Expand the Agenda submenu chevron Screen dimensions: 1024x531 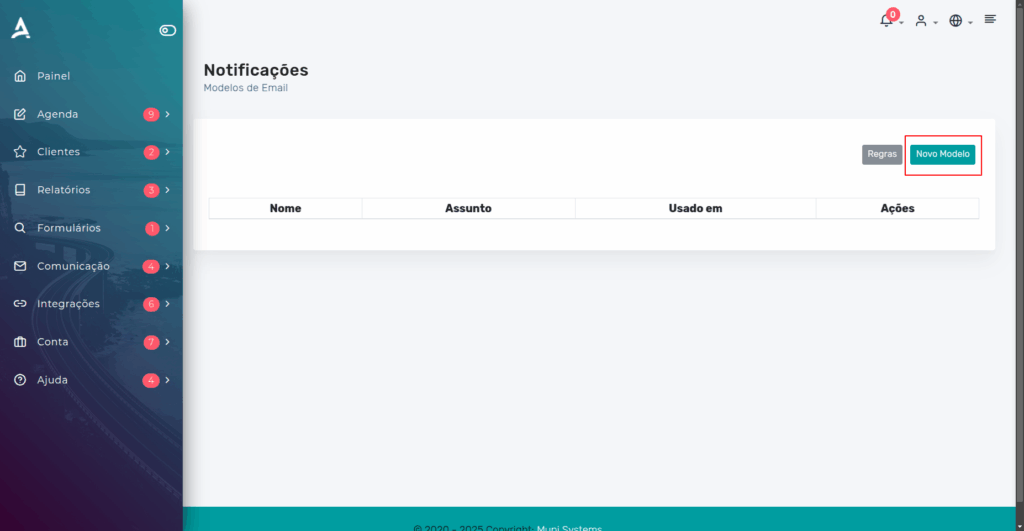168,114
